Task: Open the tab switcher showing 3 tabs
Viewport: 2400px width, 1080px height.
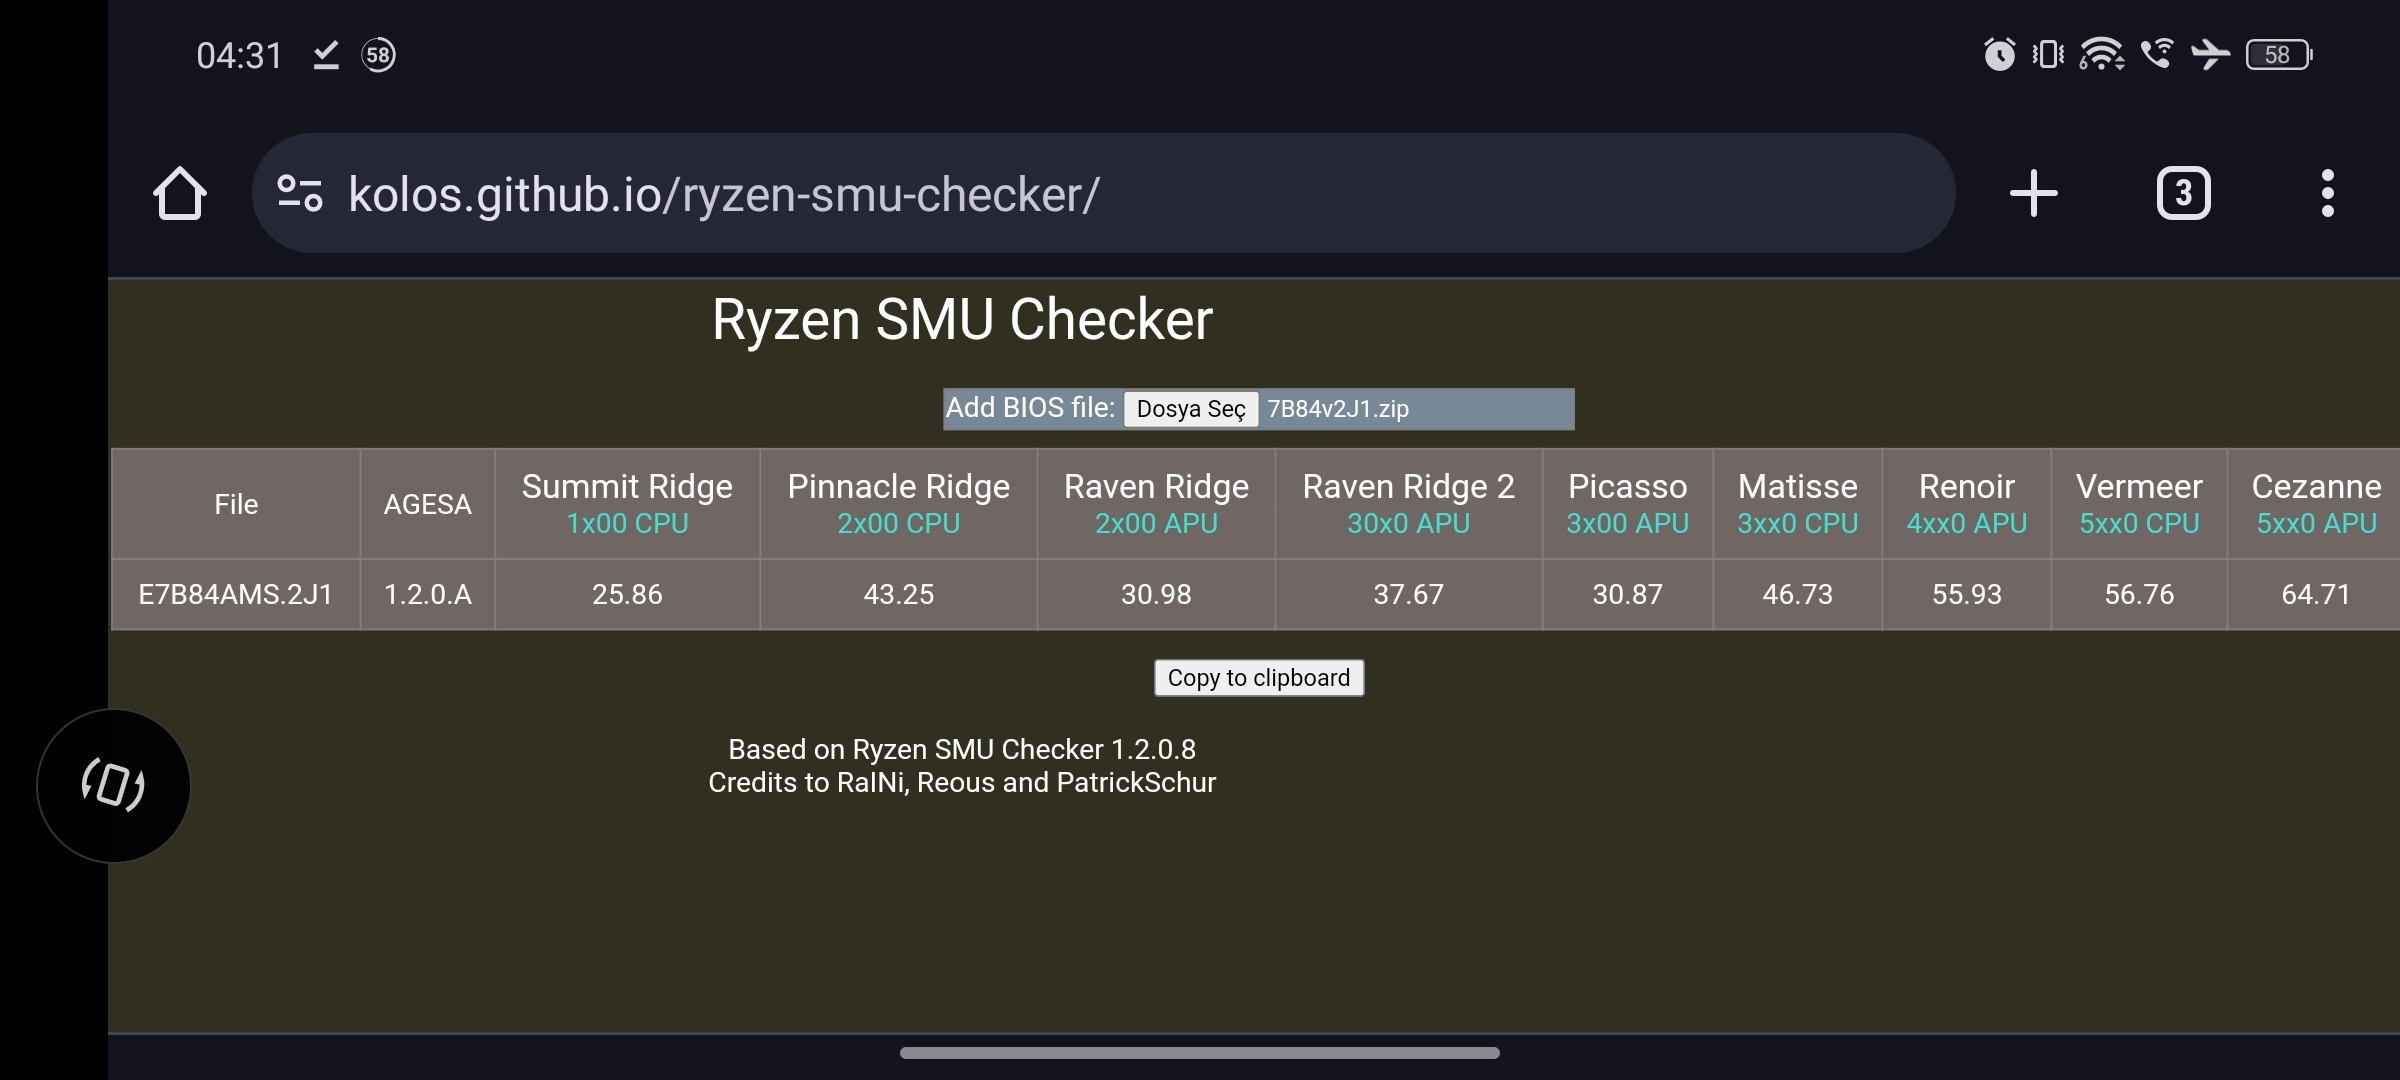Action: [2183, 193]
